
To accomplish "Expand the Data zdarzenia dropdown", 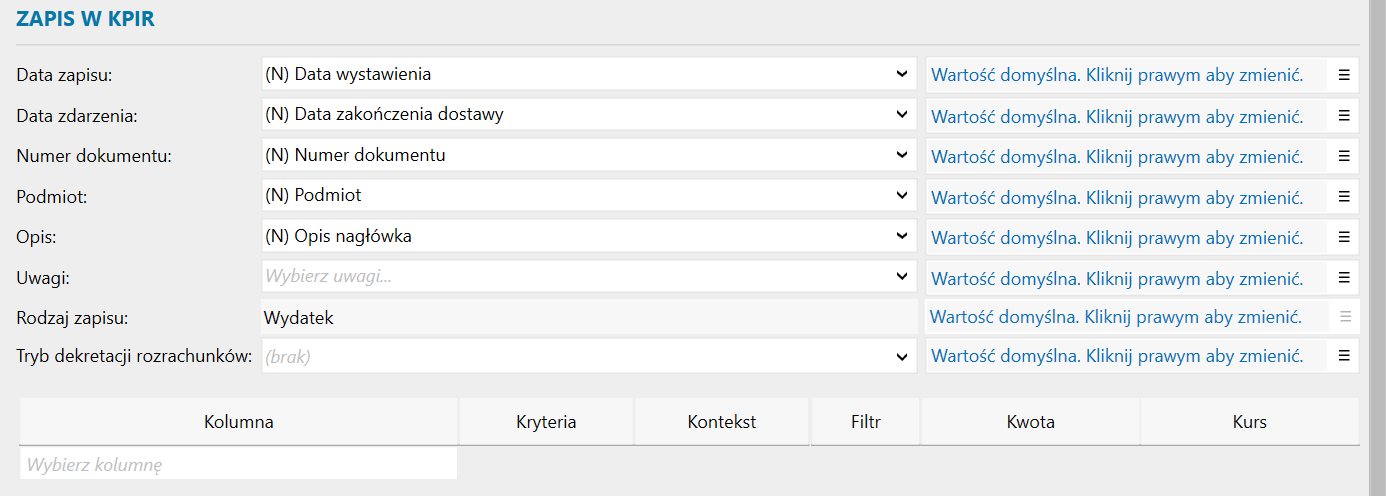I will 902,115.
